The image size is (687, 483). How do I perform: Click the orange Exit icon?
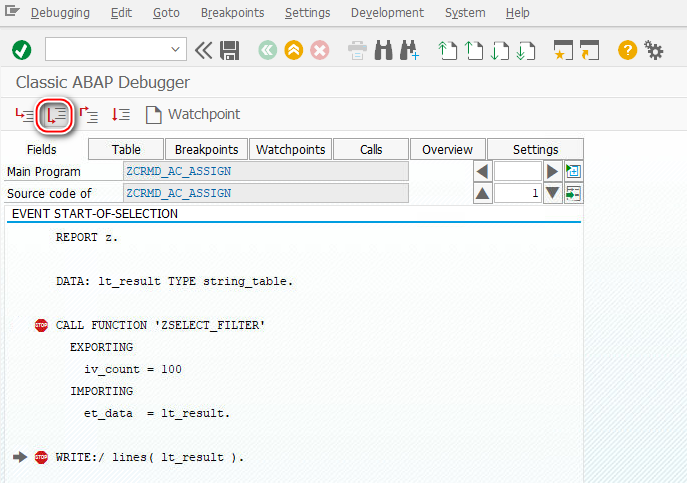click(294, 50)
